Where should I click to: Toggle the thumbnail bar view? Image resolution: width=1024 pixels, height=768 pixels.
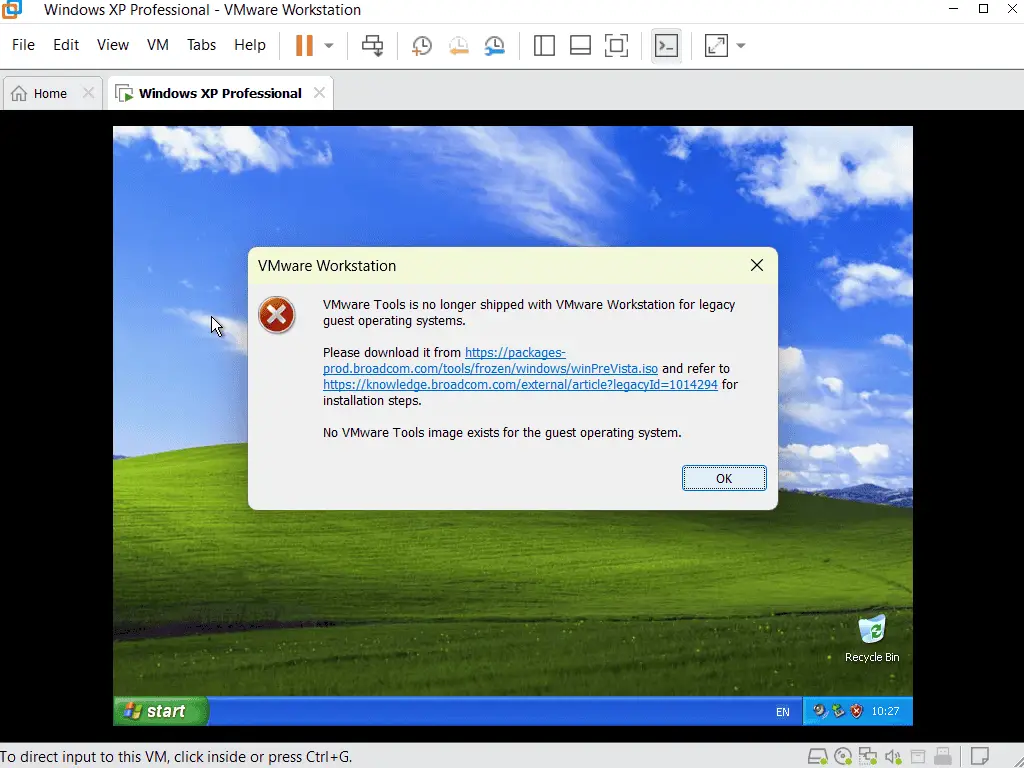coord(580,46)
